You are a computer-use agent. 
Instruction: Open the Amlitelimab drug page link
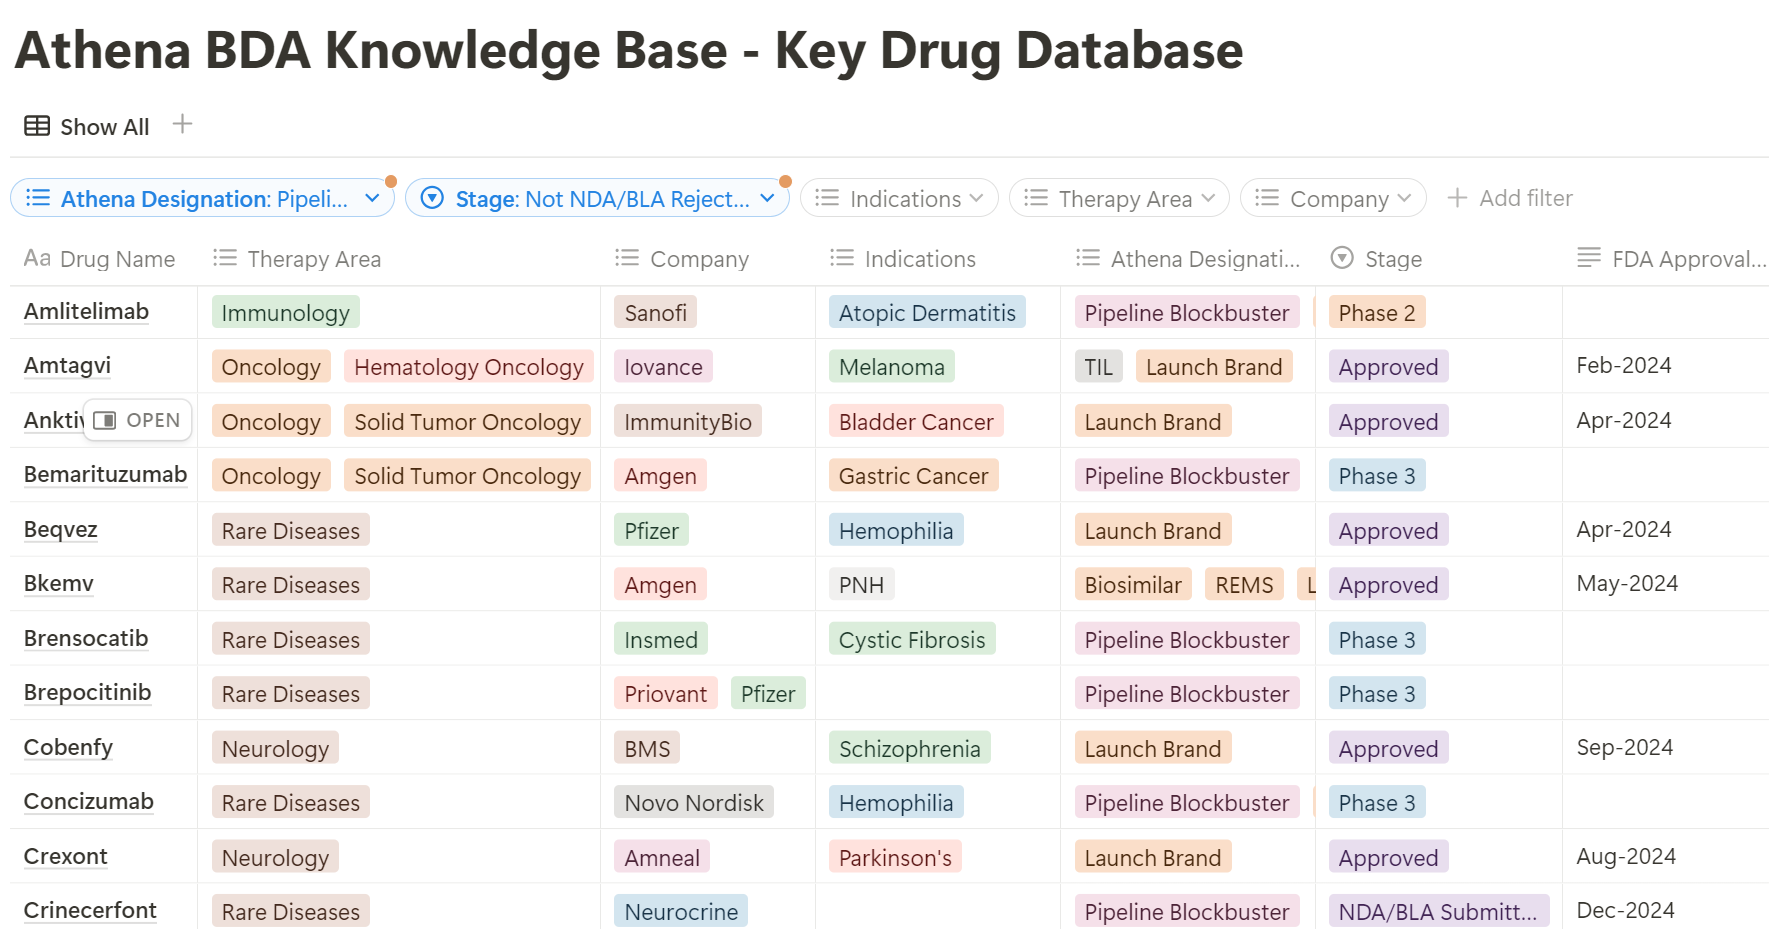point(86,311)
